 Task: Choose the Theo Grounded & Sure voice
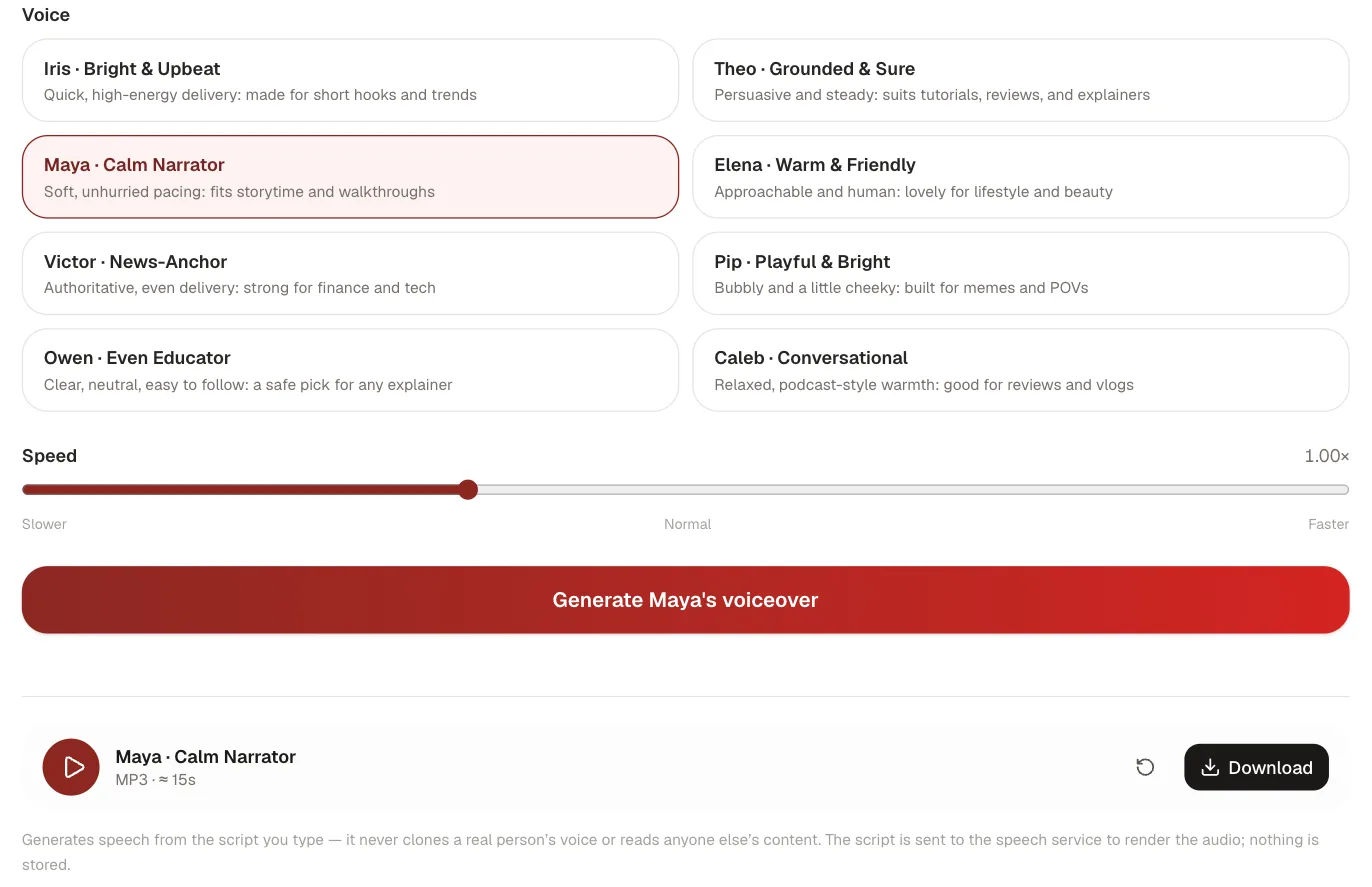(1021, 80)
